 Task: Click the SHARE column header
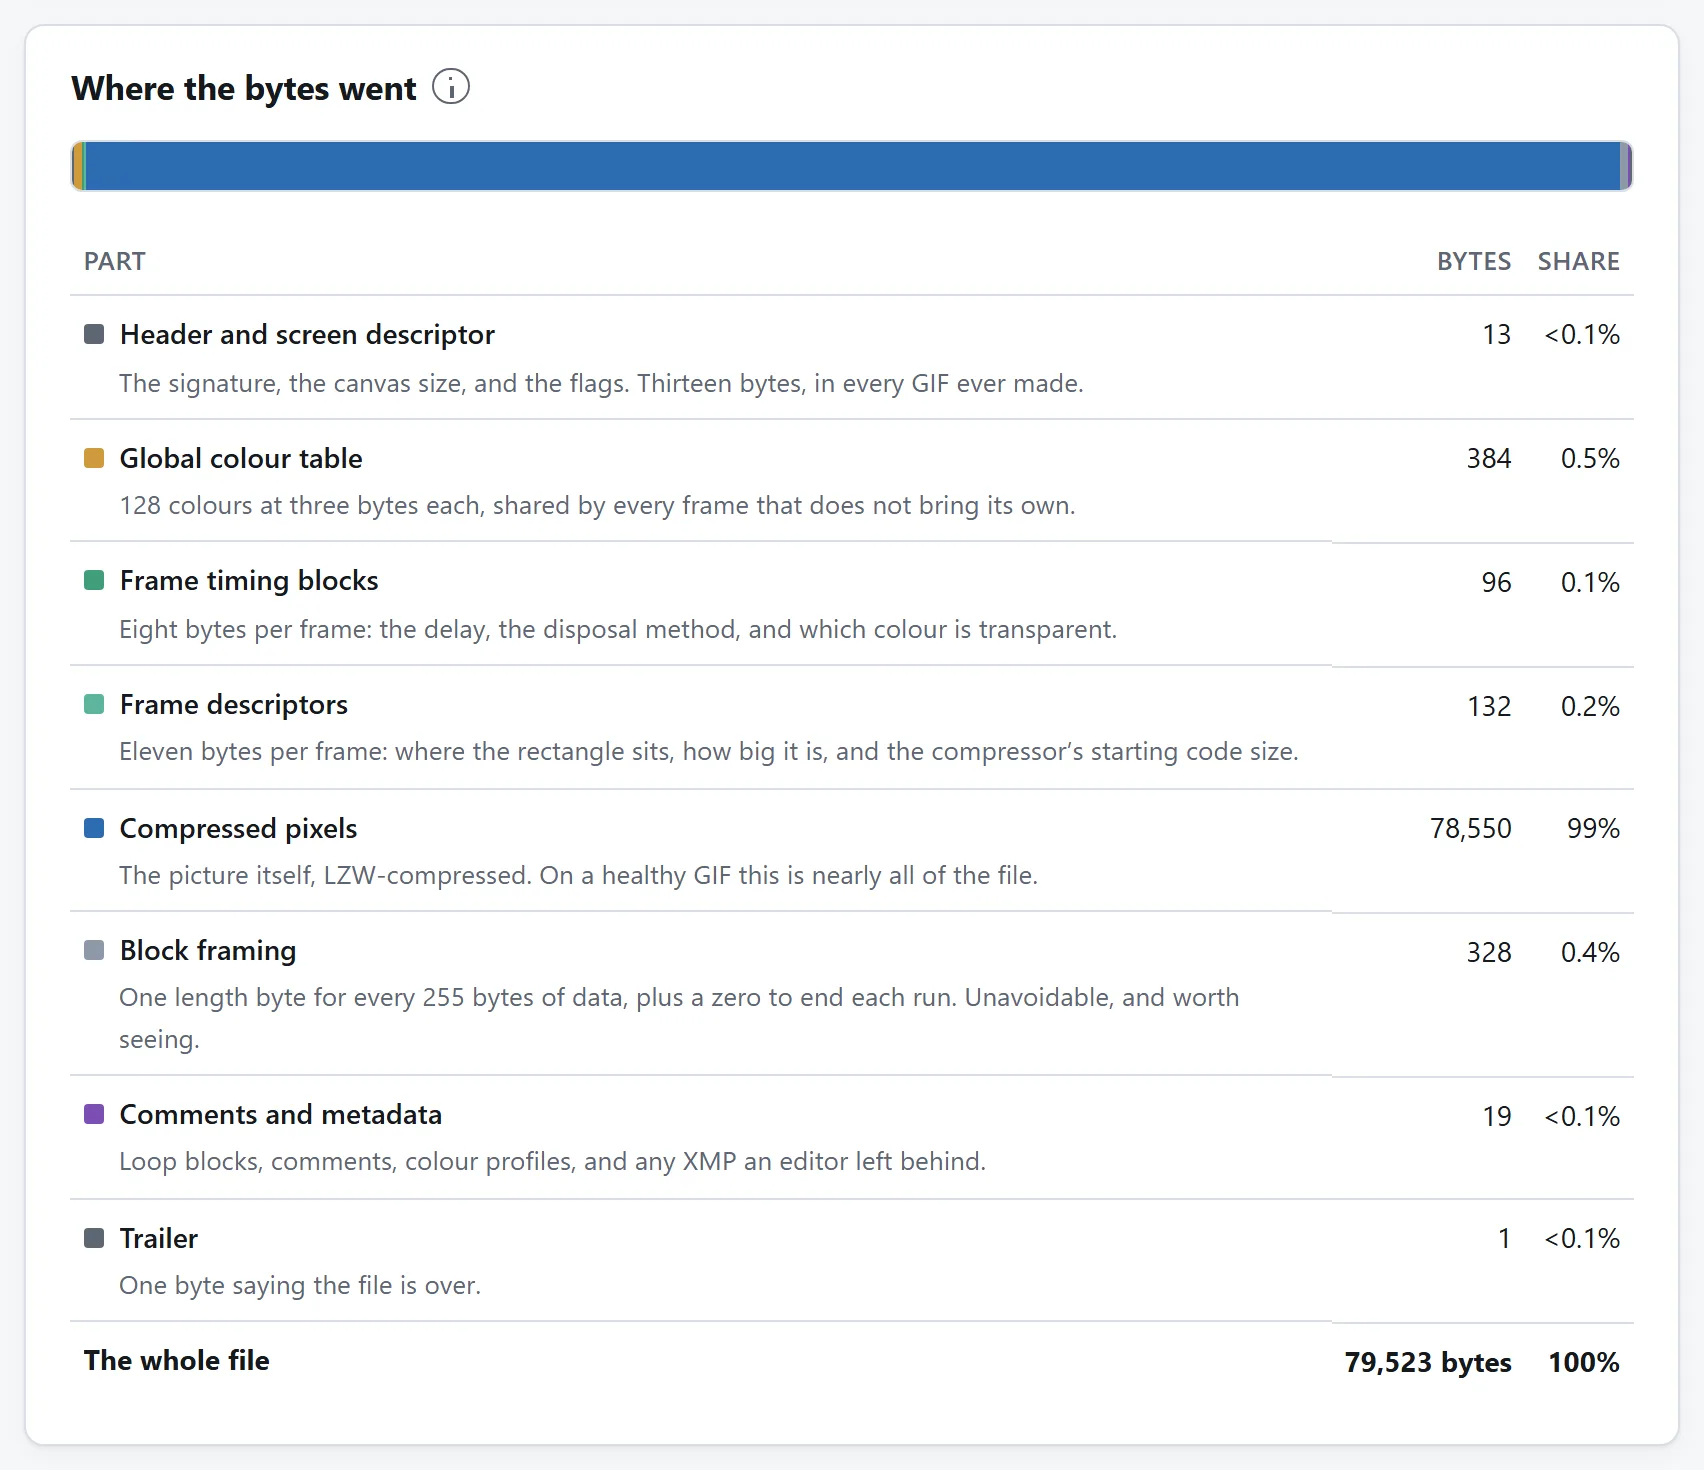[x=1578, y=261]
